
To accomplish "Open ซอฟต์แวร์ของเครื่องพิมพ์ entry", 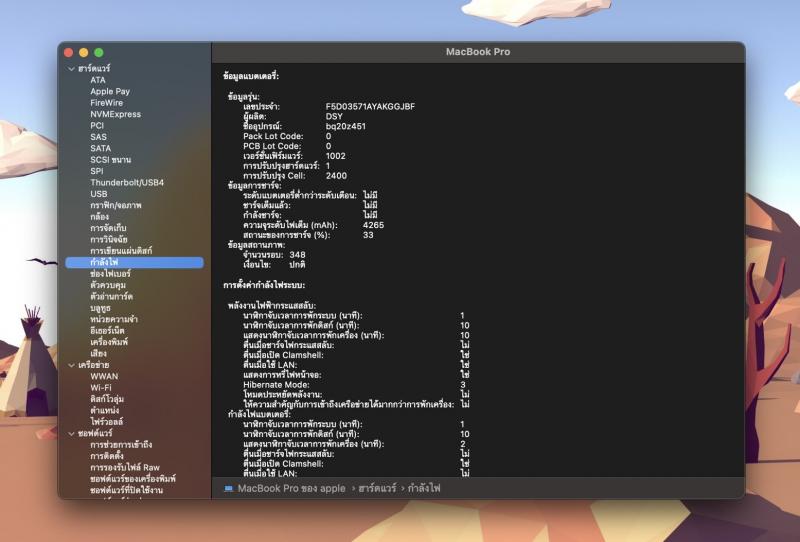I will 133,479.
